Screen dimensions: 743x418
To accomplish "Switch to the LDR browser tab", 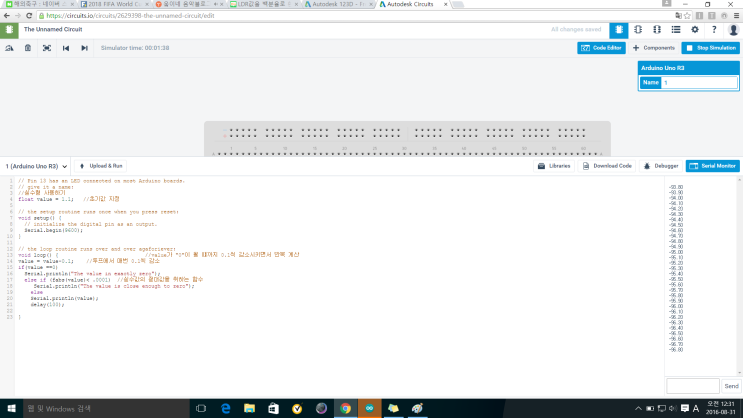I will [263, 4].
